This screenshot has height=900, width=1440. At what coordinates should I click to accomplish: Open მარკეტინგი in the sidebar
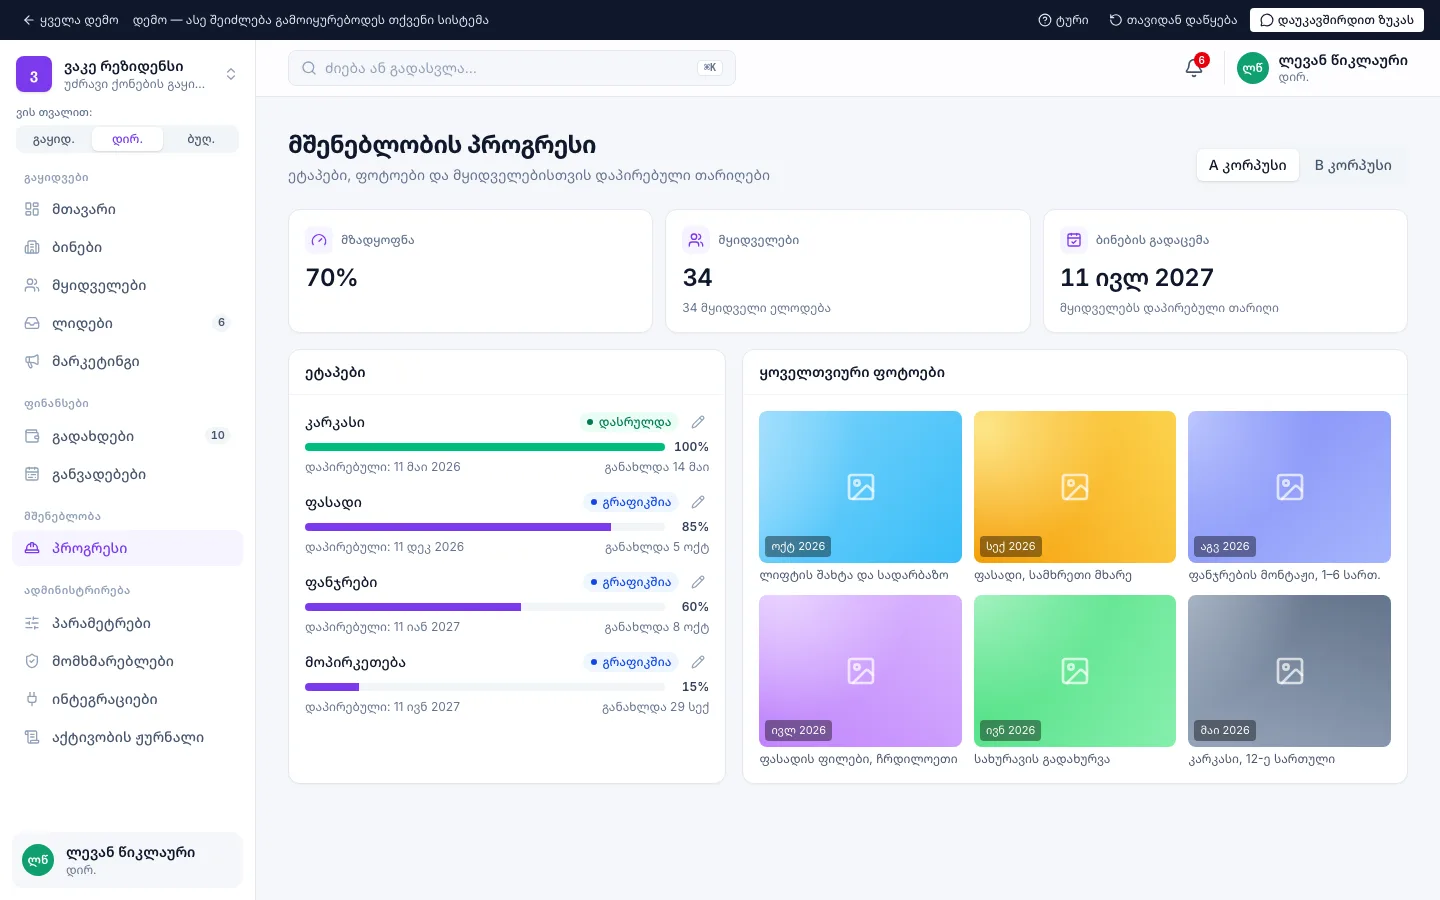tap(127, 361)
